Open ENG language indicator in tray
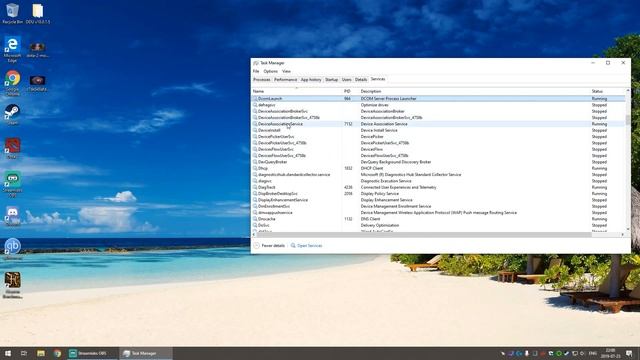640x360 pixels. tap(593, 353)
